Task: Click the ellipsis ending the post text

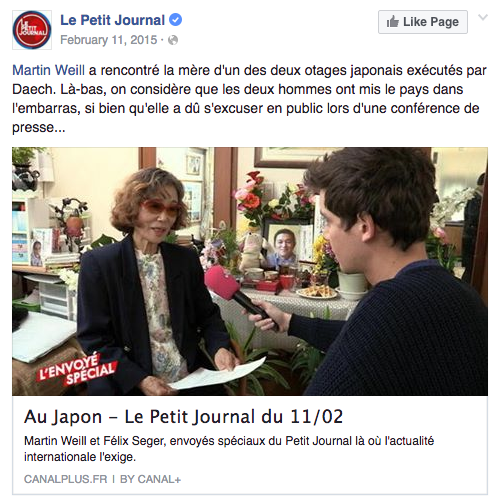Action: 59,128
